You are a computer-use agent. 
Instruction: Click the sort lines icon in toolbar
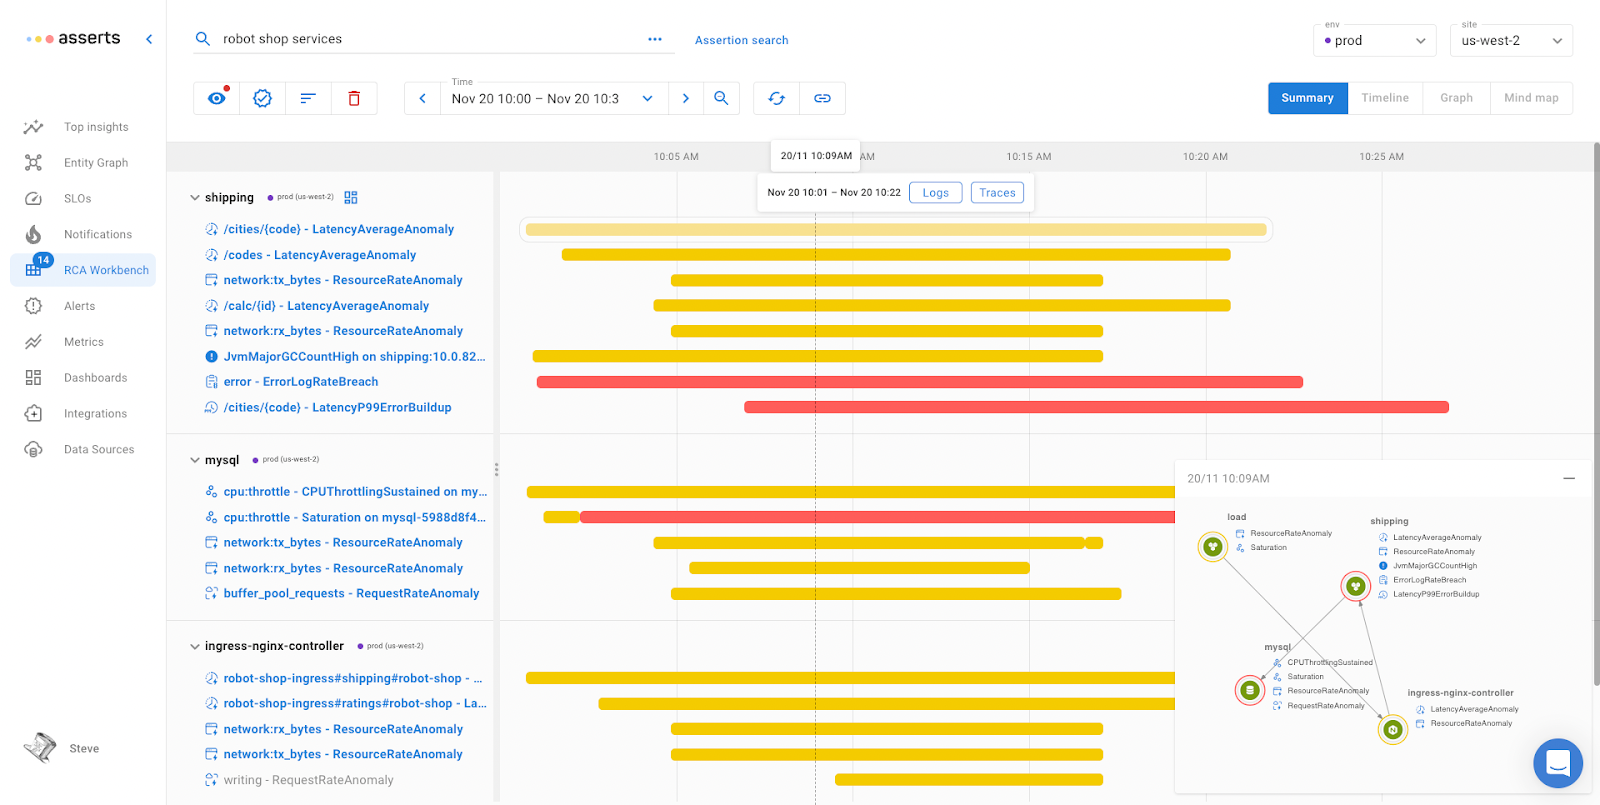click(308, 98)
